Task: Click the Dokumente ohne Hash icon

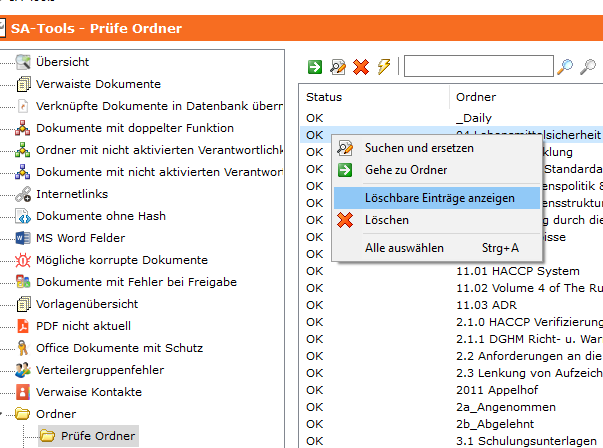Action: [x=23, y=216]
